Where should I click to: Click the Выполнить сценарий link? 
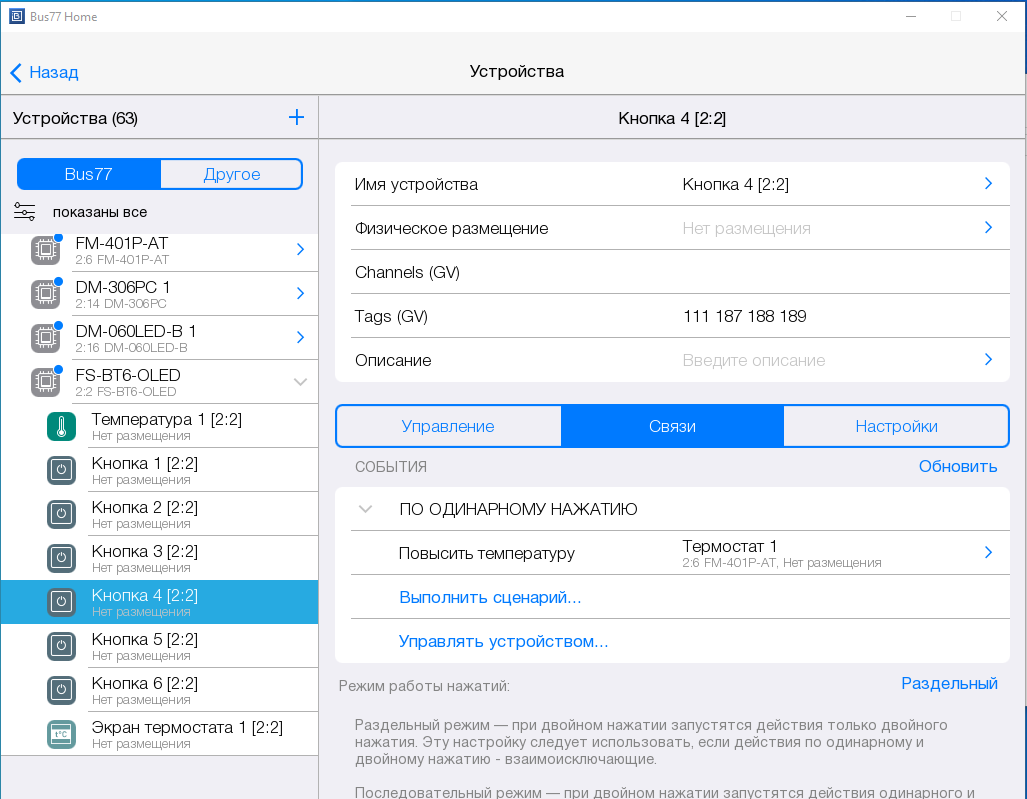click(x=490, y=597)
